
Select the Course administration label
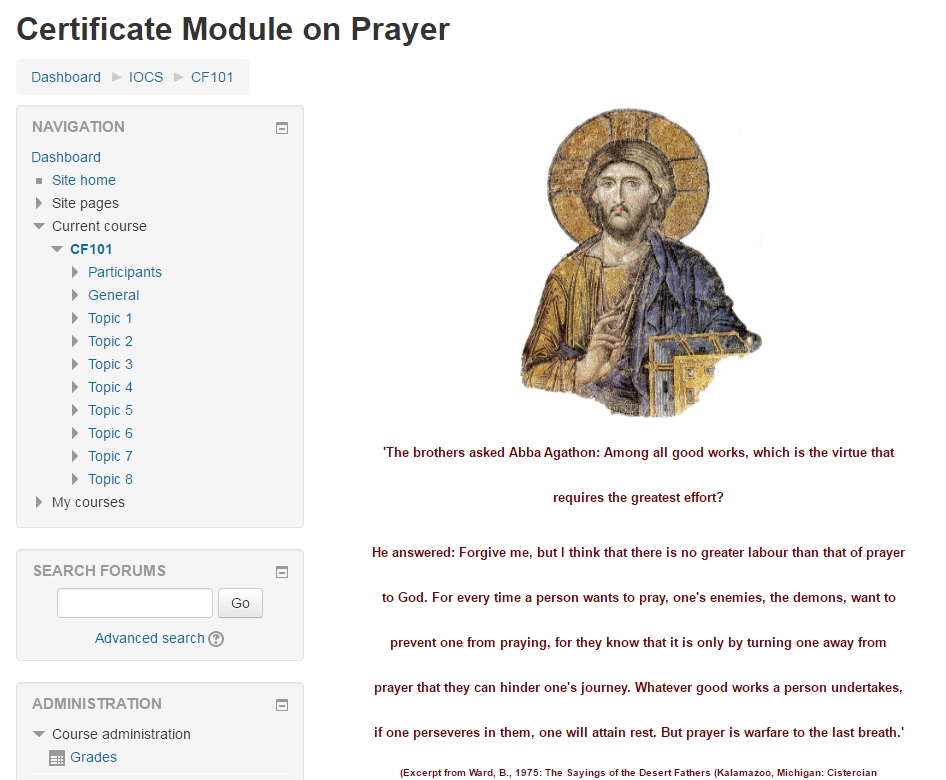(121, 734)
